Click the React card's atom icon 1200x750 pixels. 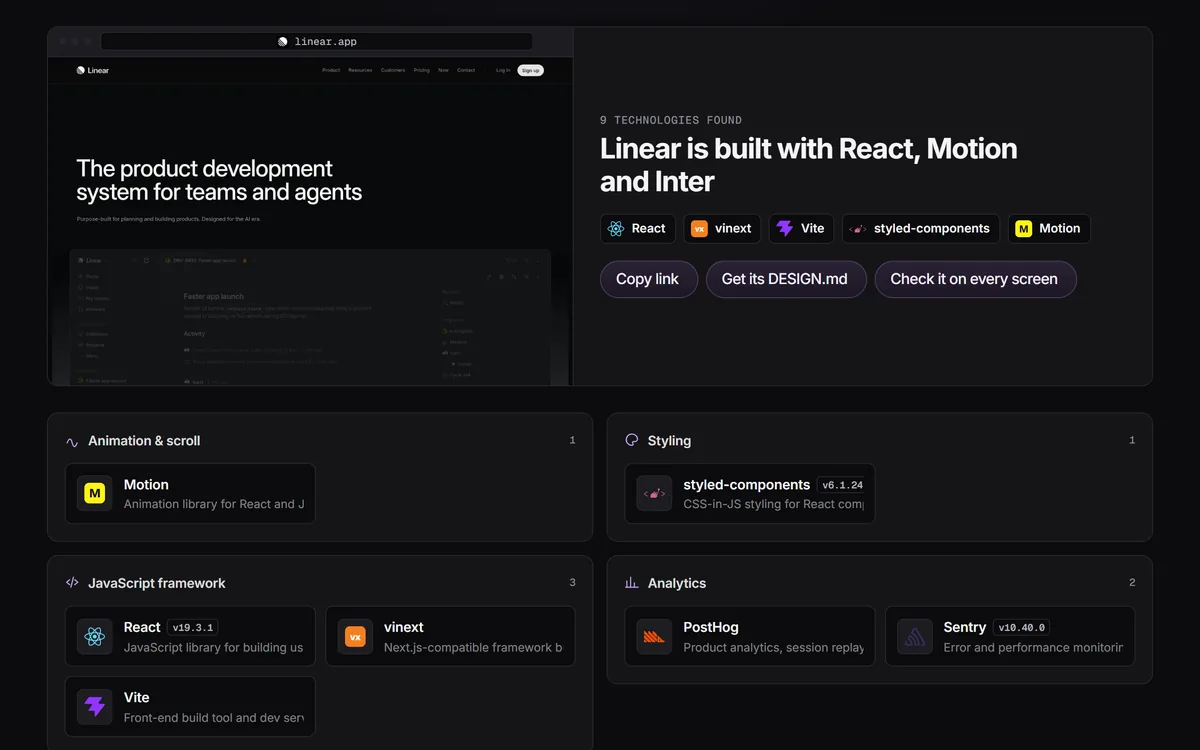click(x=95, y=636)
